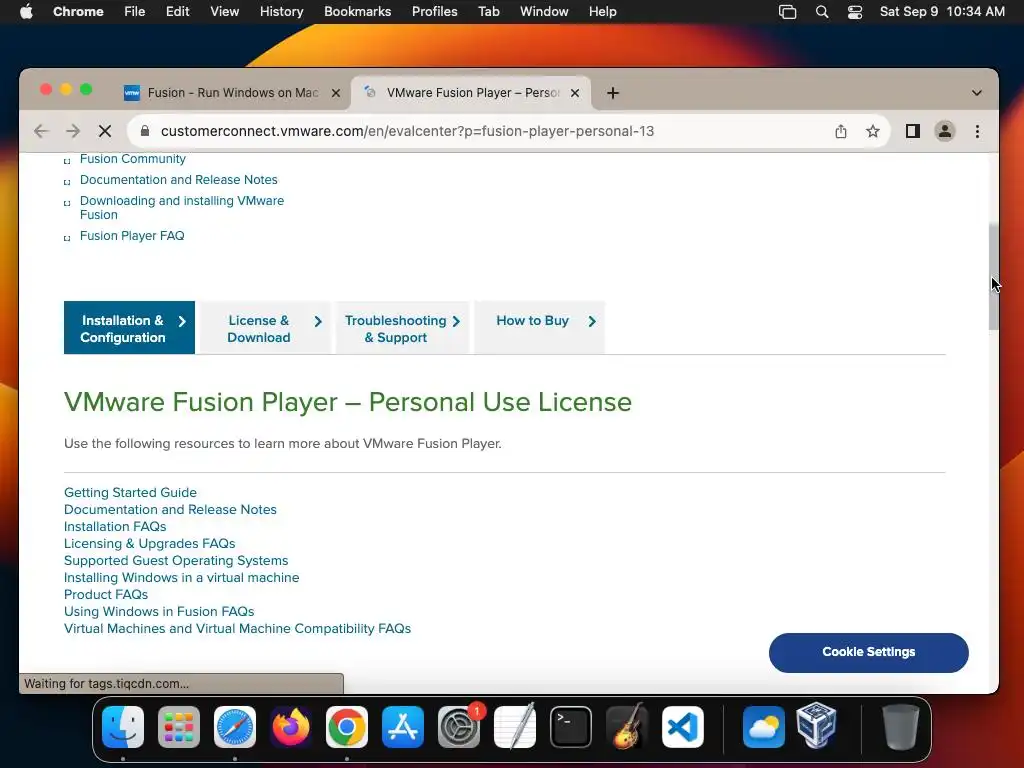Click the share page icon in address bar

pyautogui.click(x=840, y=131)
